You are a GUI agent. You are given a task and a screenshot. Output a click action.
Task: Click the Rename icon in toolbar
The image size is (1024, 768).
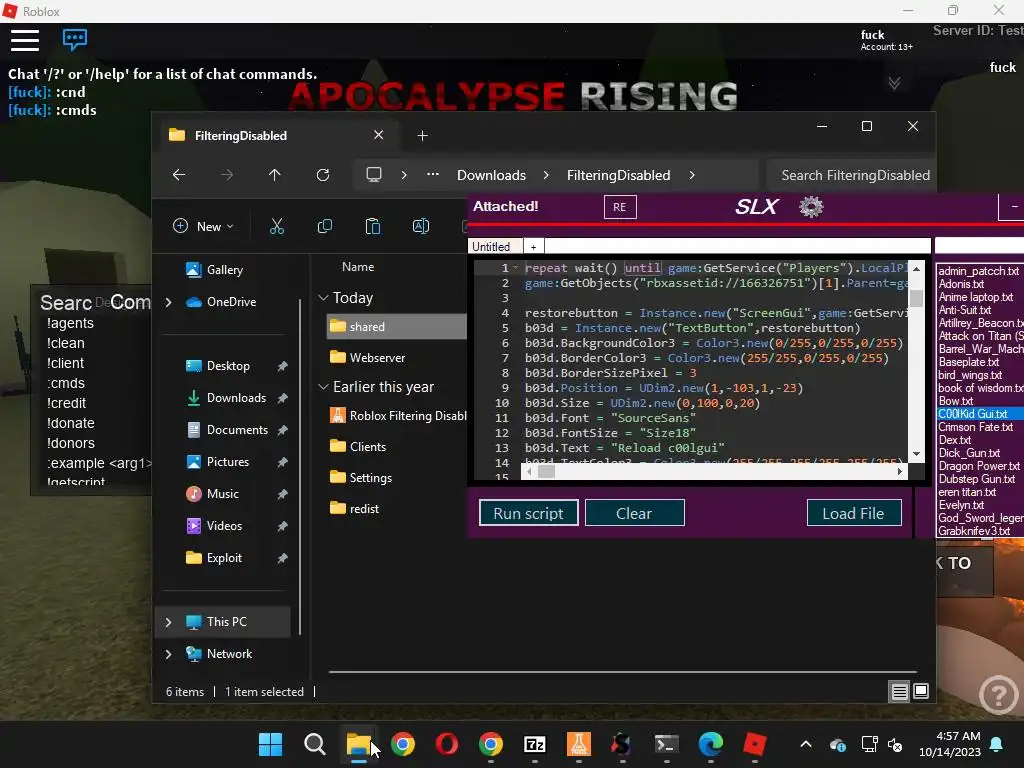(421, 227)
